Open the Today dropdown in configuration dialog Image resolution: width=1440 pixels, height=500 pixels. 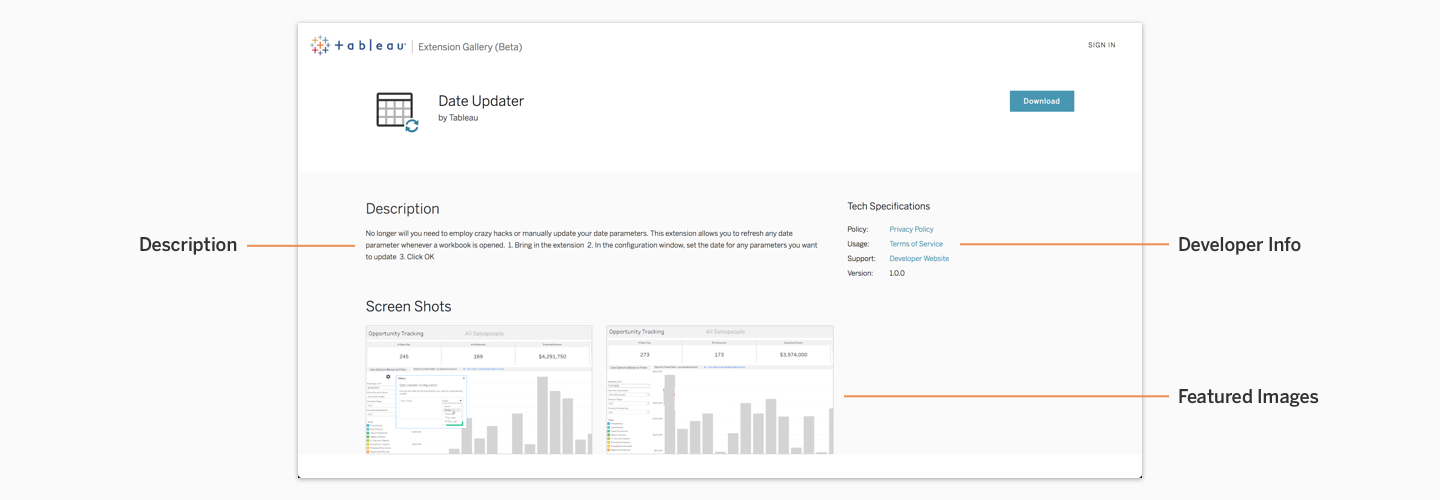click(x=452, y=400)
